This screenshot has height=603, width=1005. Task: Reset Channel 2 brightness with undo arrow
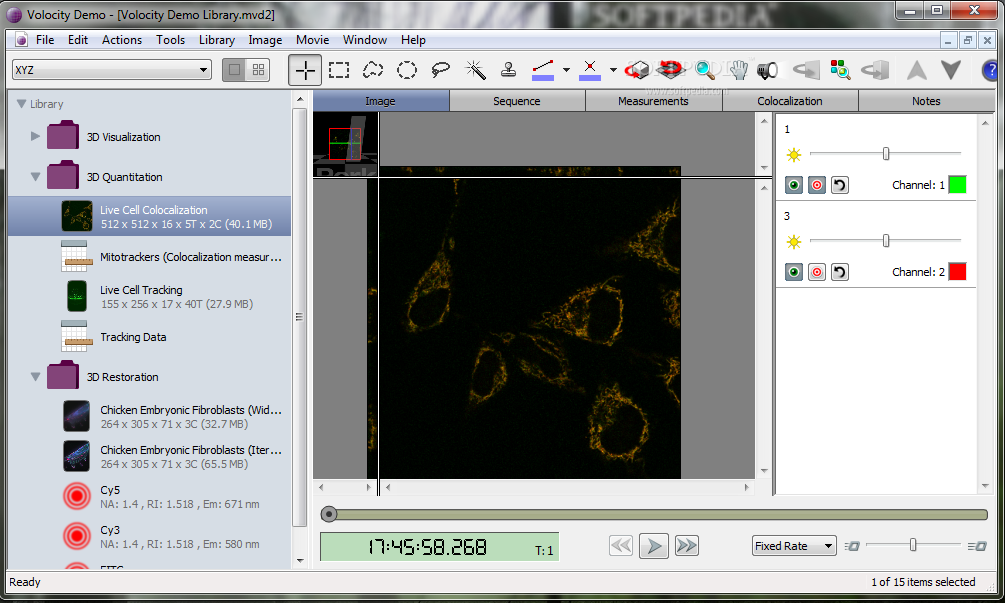840,272
